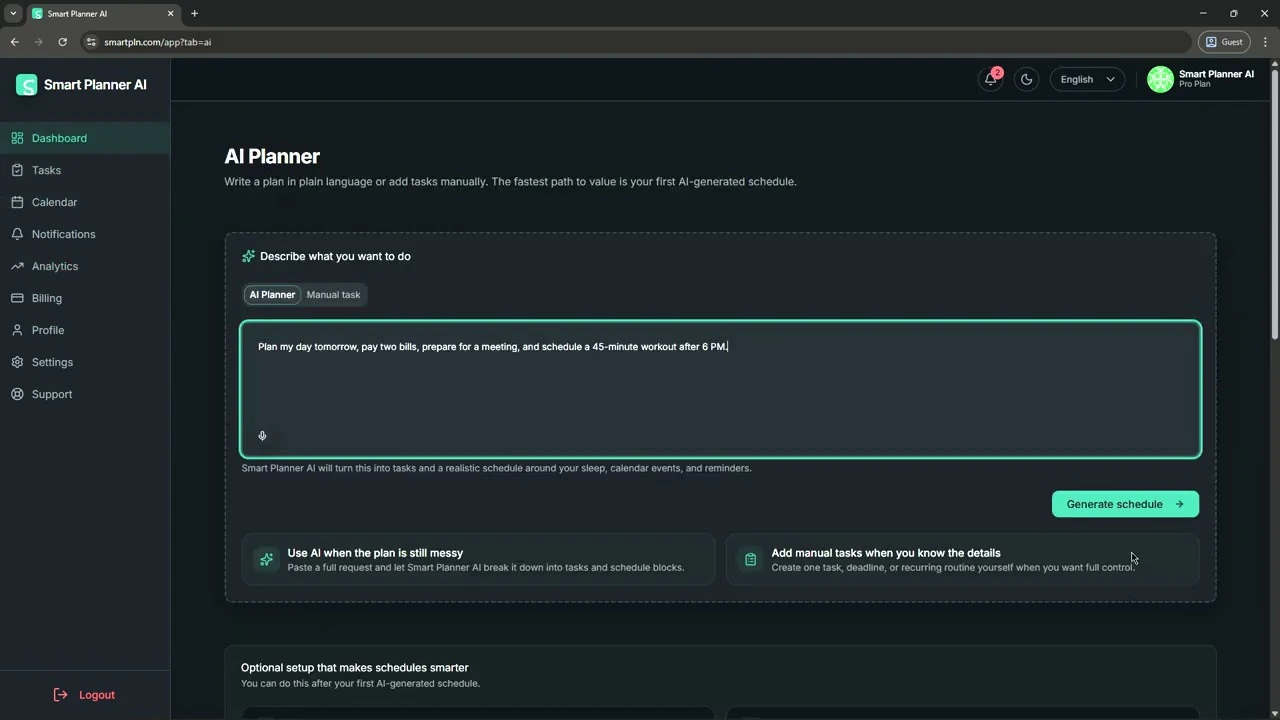Click the Settings gear icon in sidebar

tap(17, 362)
